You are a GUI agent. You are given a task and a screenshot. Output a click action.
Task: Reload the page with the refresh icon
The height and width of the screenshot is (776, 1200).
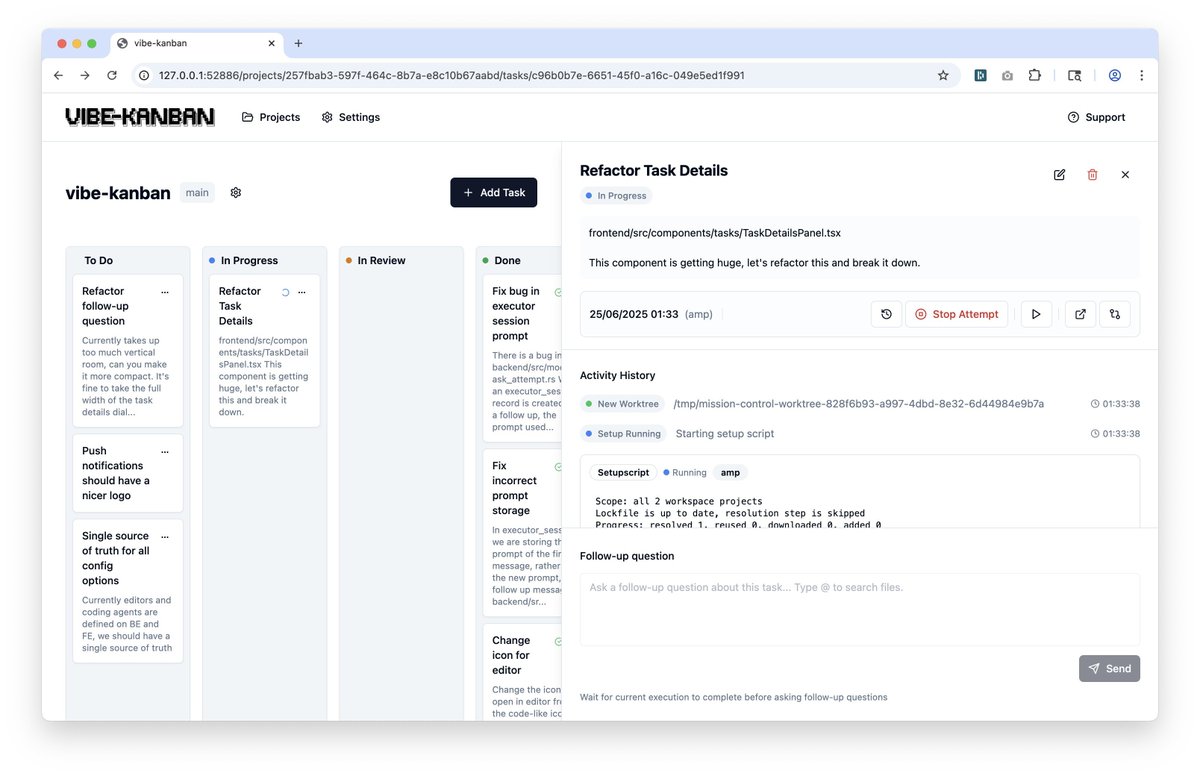click(112, 75)
